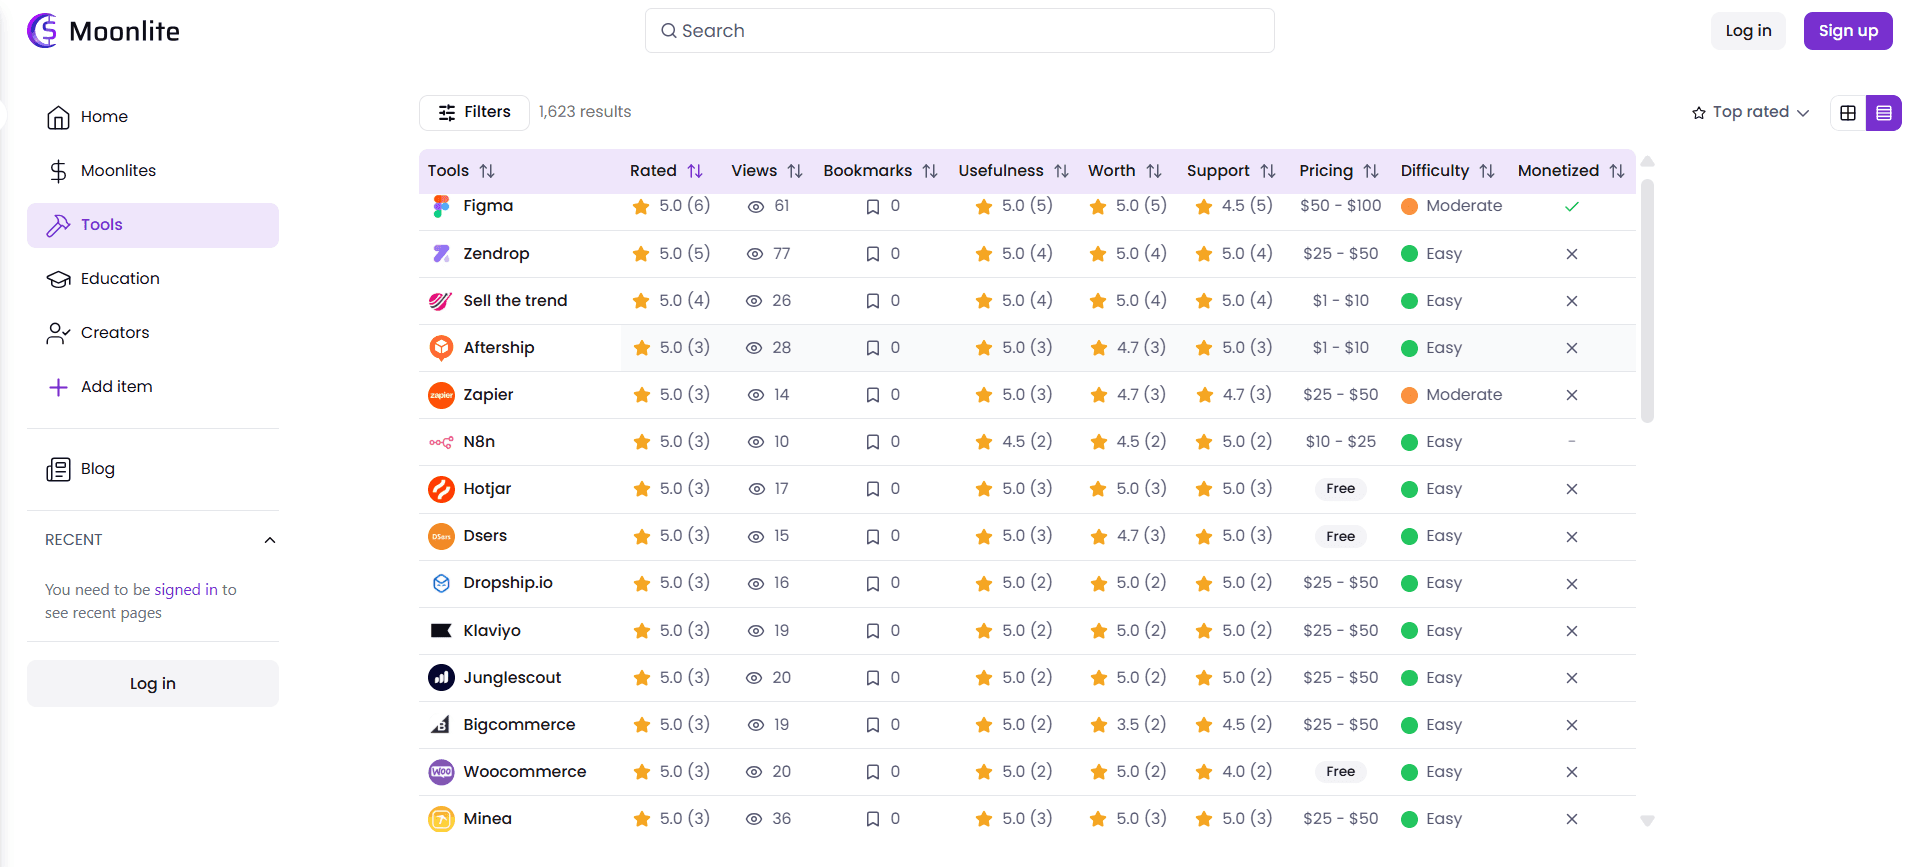Click Sign up button

coord(1848,31)
